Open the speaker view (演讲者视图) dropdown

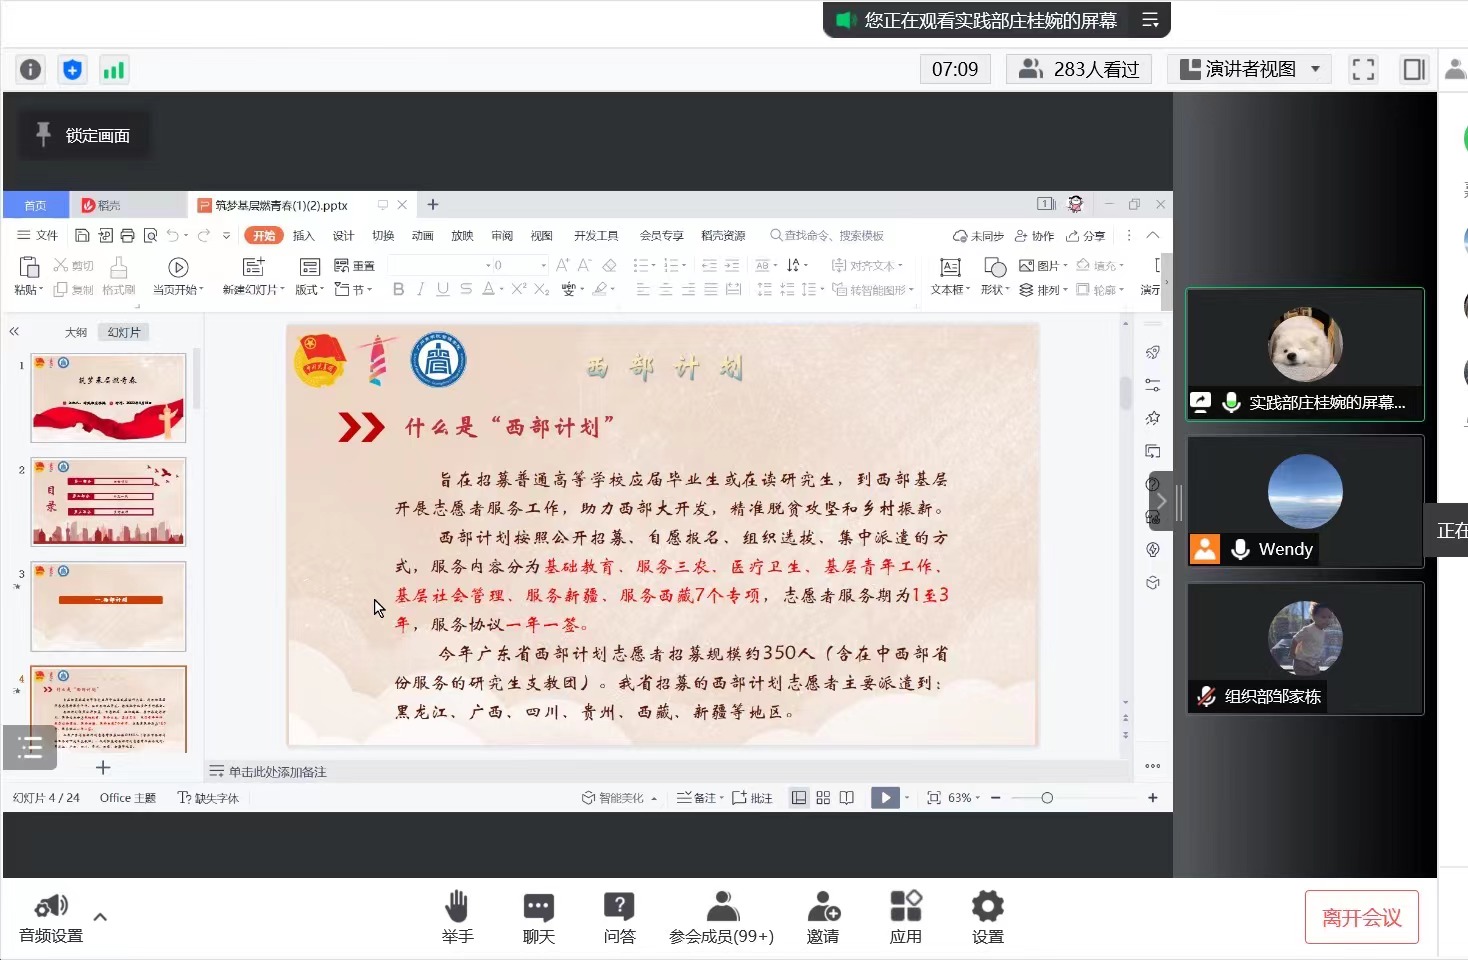pyautogui.click(x=1250, y=69)
